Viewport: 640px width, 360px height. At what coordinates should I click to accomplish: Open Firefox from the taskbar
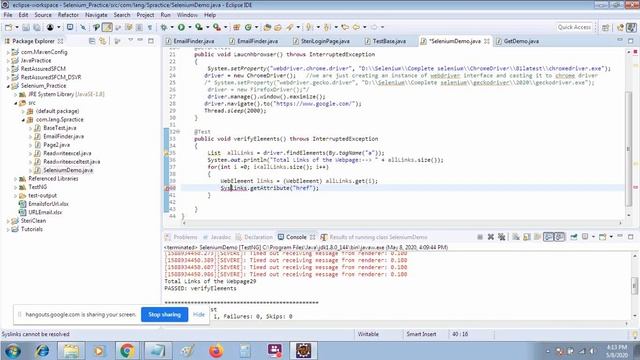pos(216,351)
